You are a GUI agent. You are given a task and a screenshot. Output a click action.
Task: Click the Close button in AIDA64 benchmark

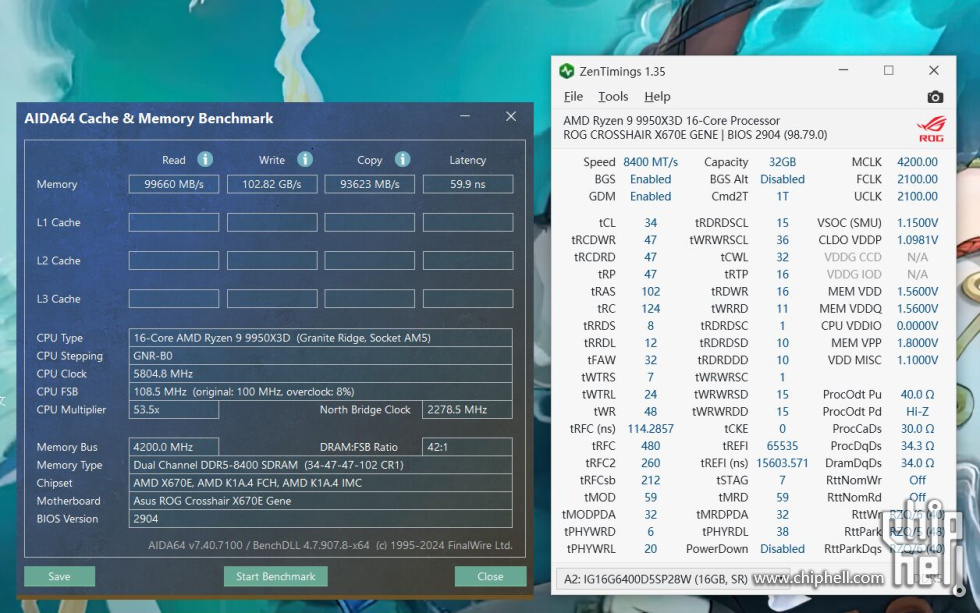coord(490,576)
